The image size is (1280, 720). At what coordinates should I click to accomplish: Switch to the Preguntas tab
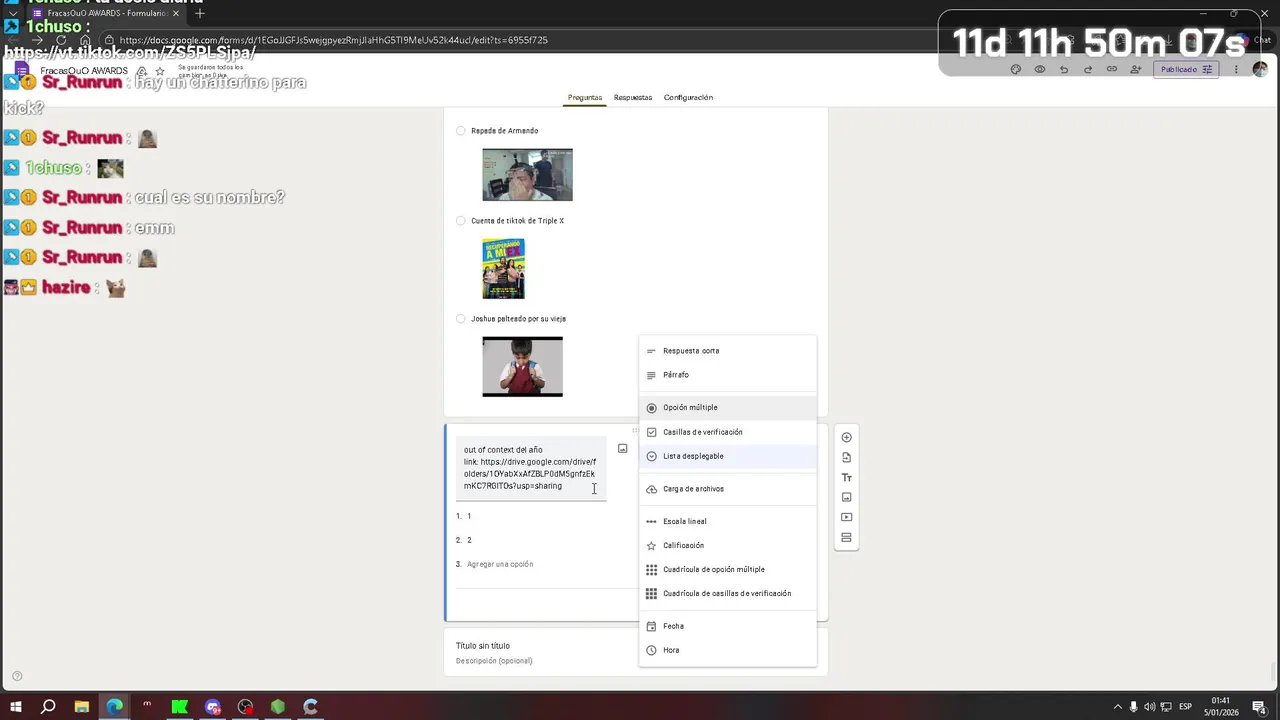pyautogui.click(x=585, y=97)
